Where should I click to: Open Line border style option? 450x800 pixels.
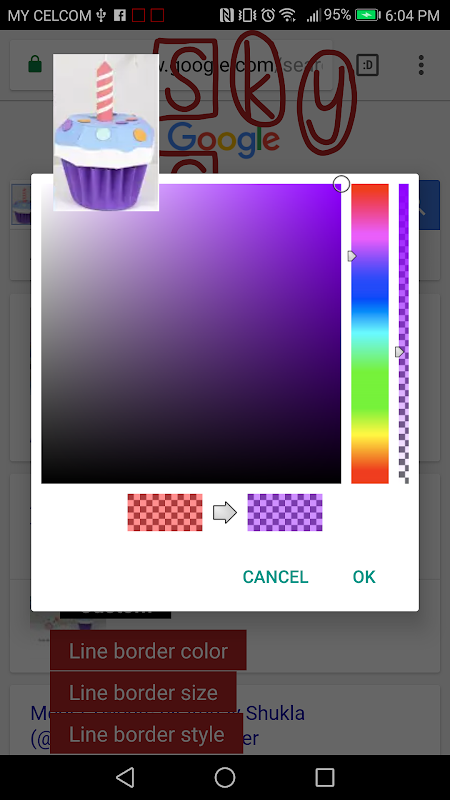coord(146,734)
